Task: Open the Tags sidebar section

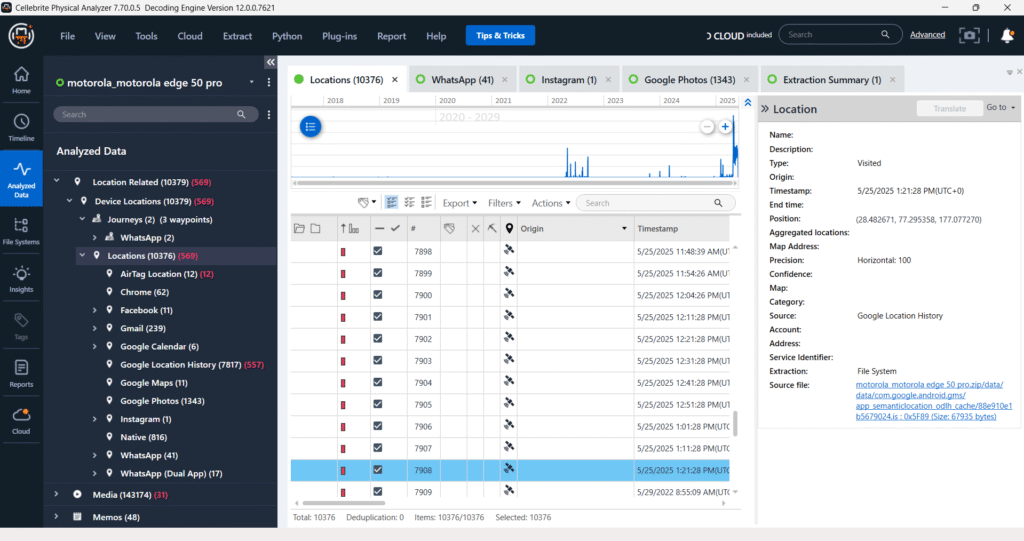Action: pos(22,326)
